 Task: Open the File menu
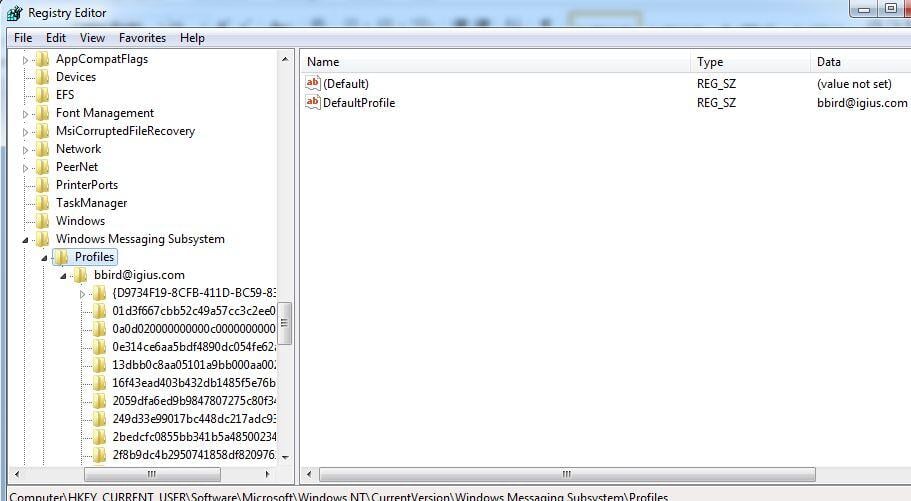[x=23, y=38]
